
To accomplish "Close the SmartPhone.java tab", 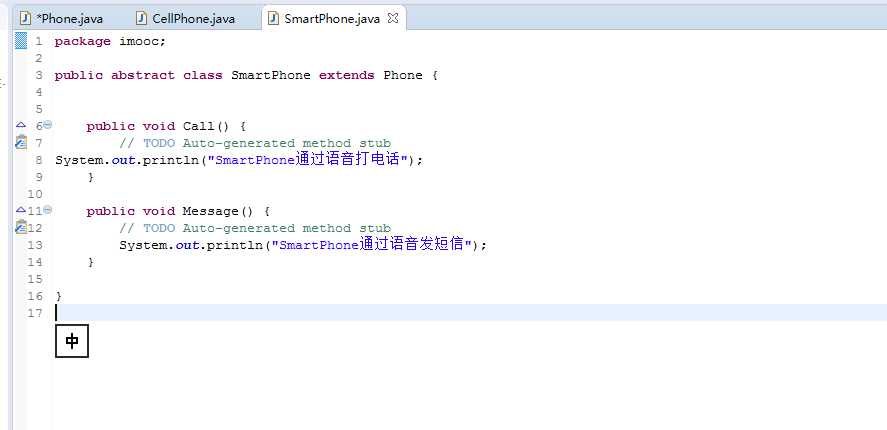I will (x=392, y=18).
